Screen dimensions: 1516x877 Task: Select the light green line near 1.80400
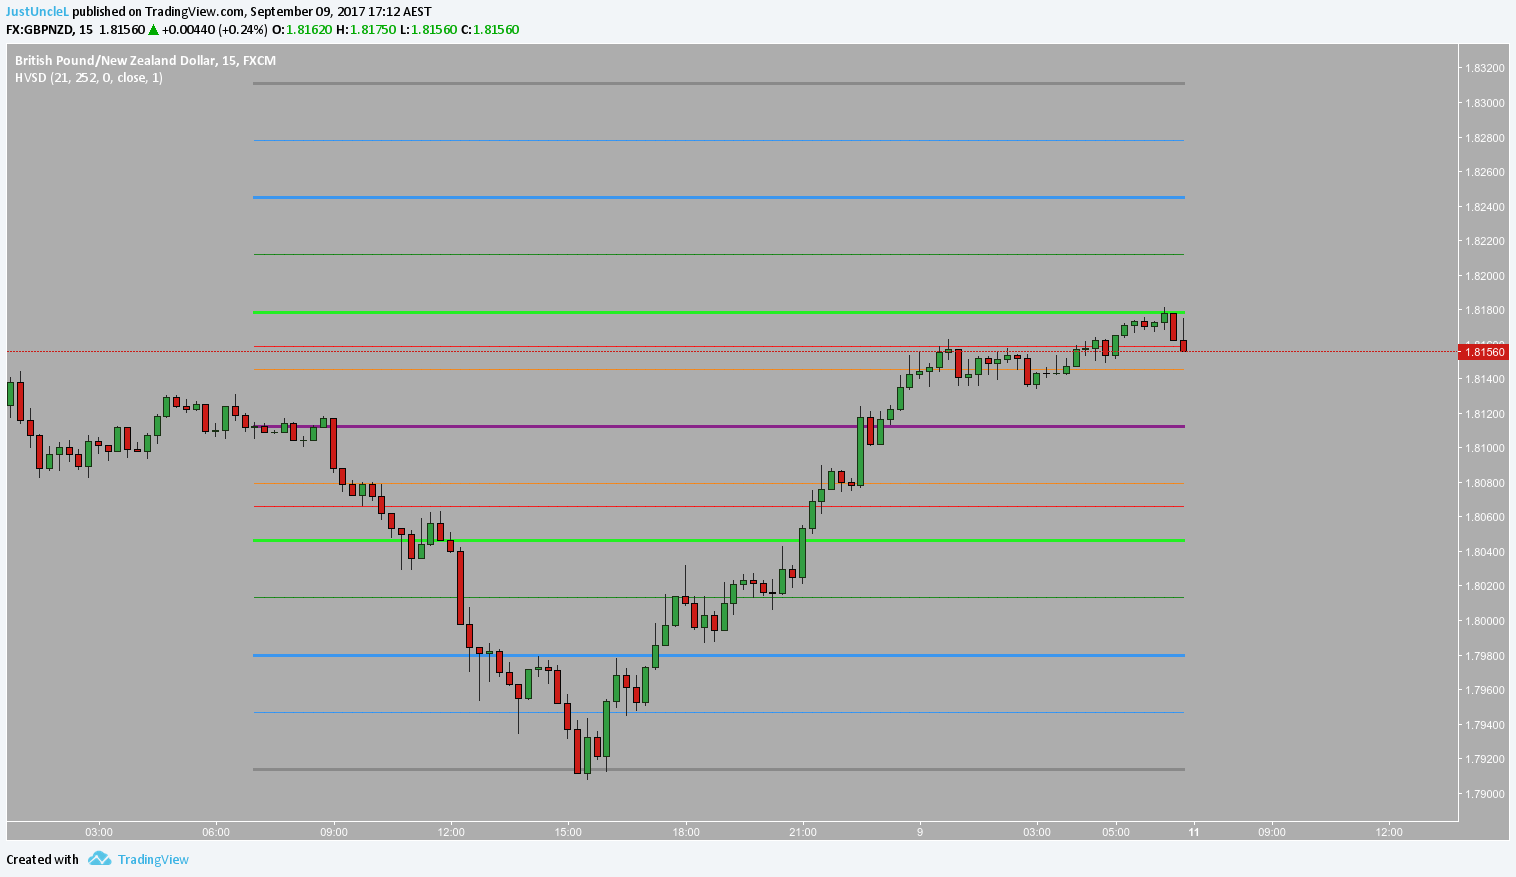pos(719,540)
